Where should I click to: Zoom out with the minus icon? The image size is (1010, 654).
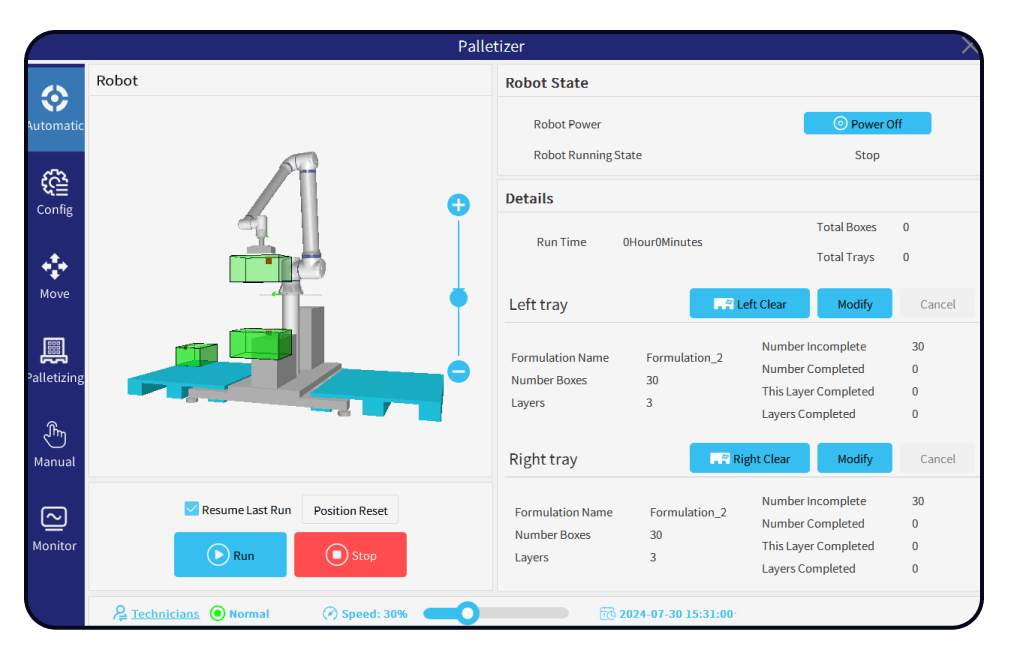[458, 371]
